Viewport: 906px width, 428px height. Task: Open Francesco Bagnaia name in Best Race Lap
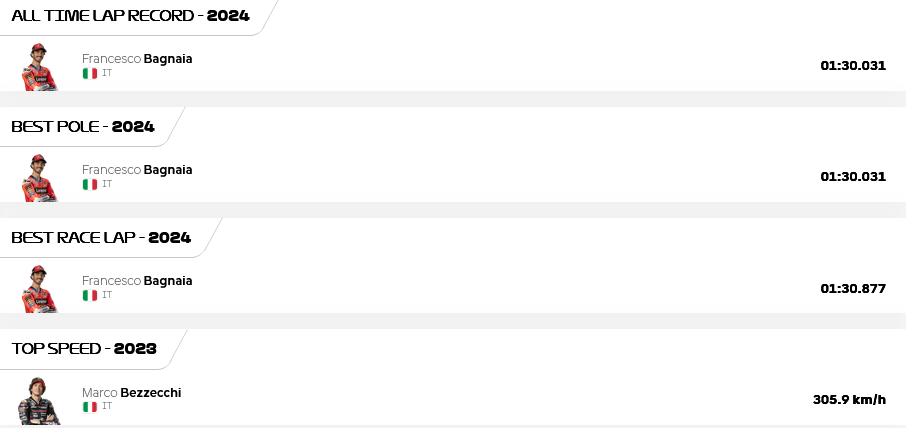(x=137, y=281)
